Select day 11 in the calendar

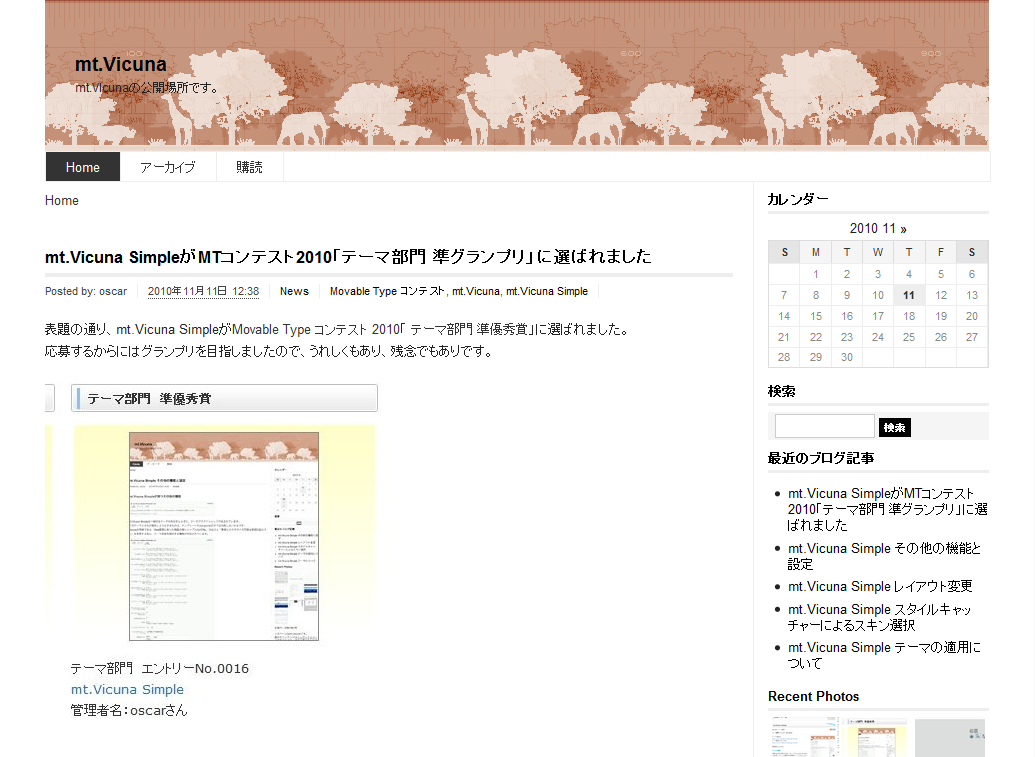click(909, 295)
